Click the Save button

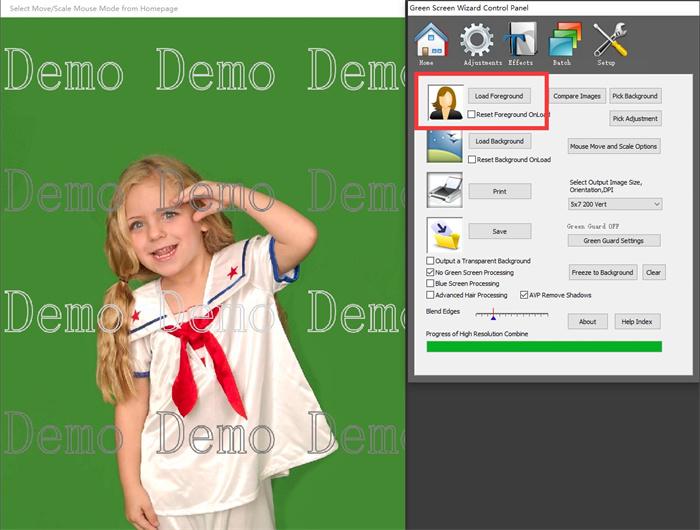tap(500, 231)
